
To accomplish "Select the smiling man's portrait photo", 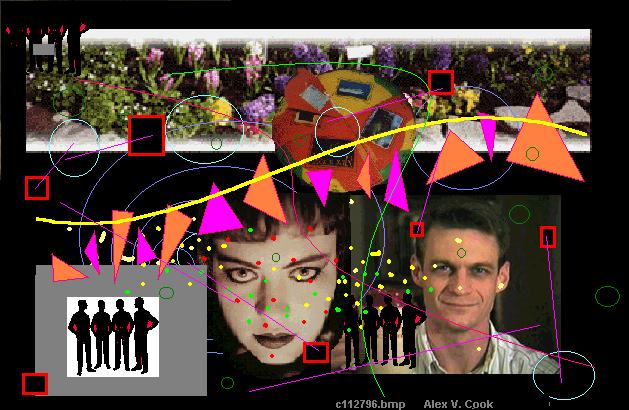I will click(x=456, y=284).
